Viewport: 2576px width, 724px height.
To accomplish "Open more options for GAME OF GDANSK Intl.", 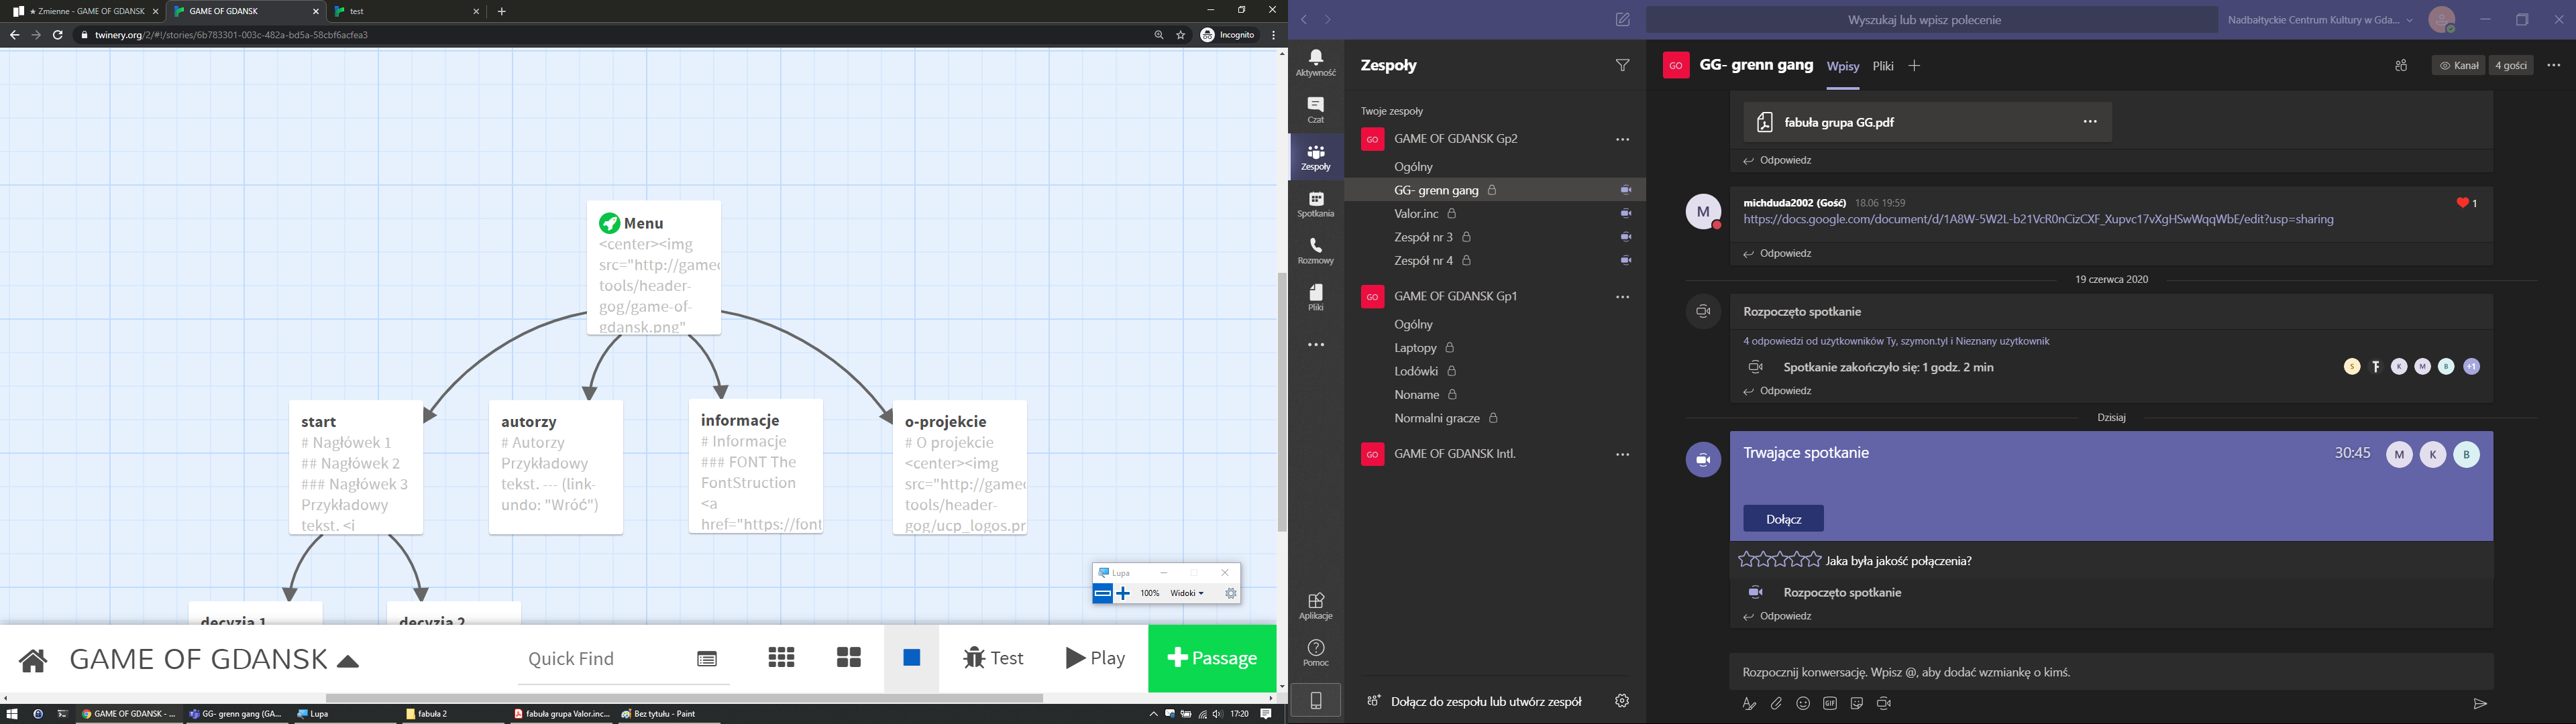I will click(1622, 455).
